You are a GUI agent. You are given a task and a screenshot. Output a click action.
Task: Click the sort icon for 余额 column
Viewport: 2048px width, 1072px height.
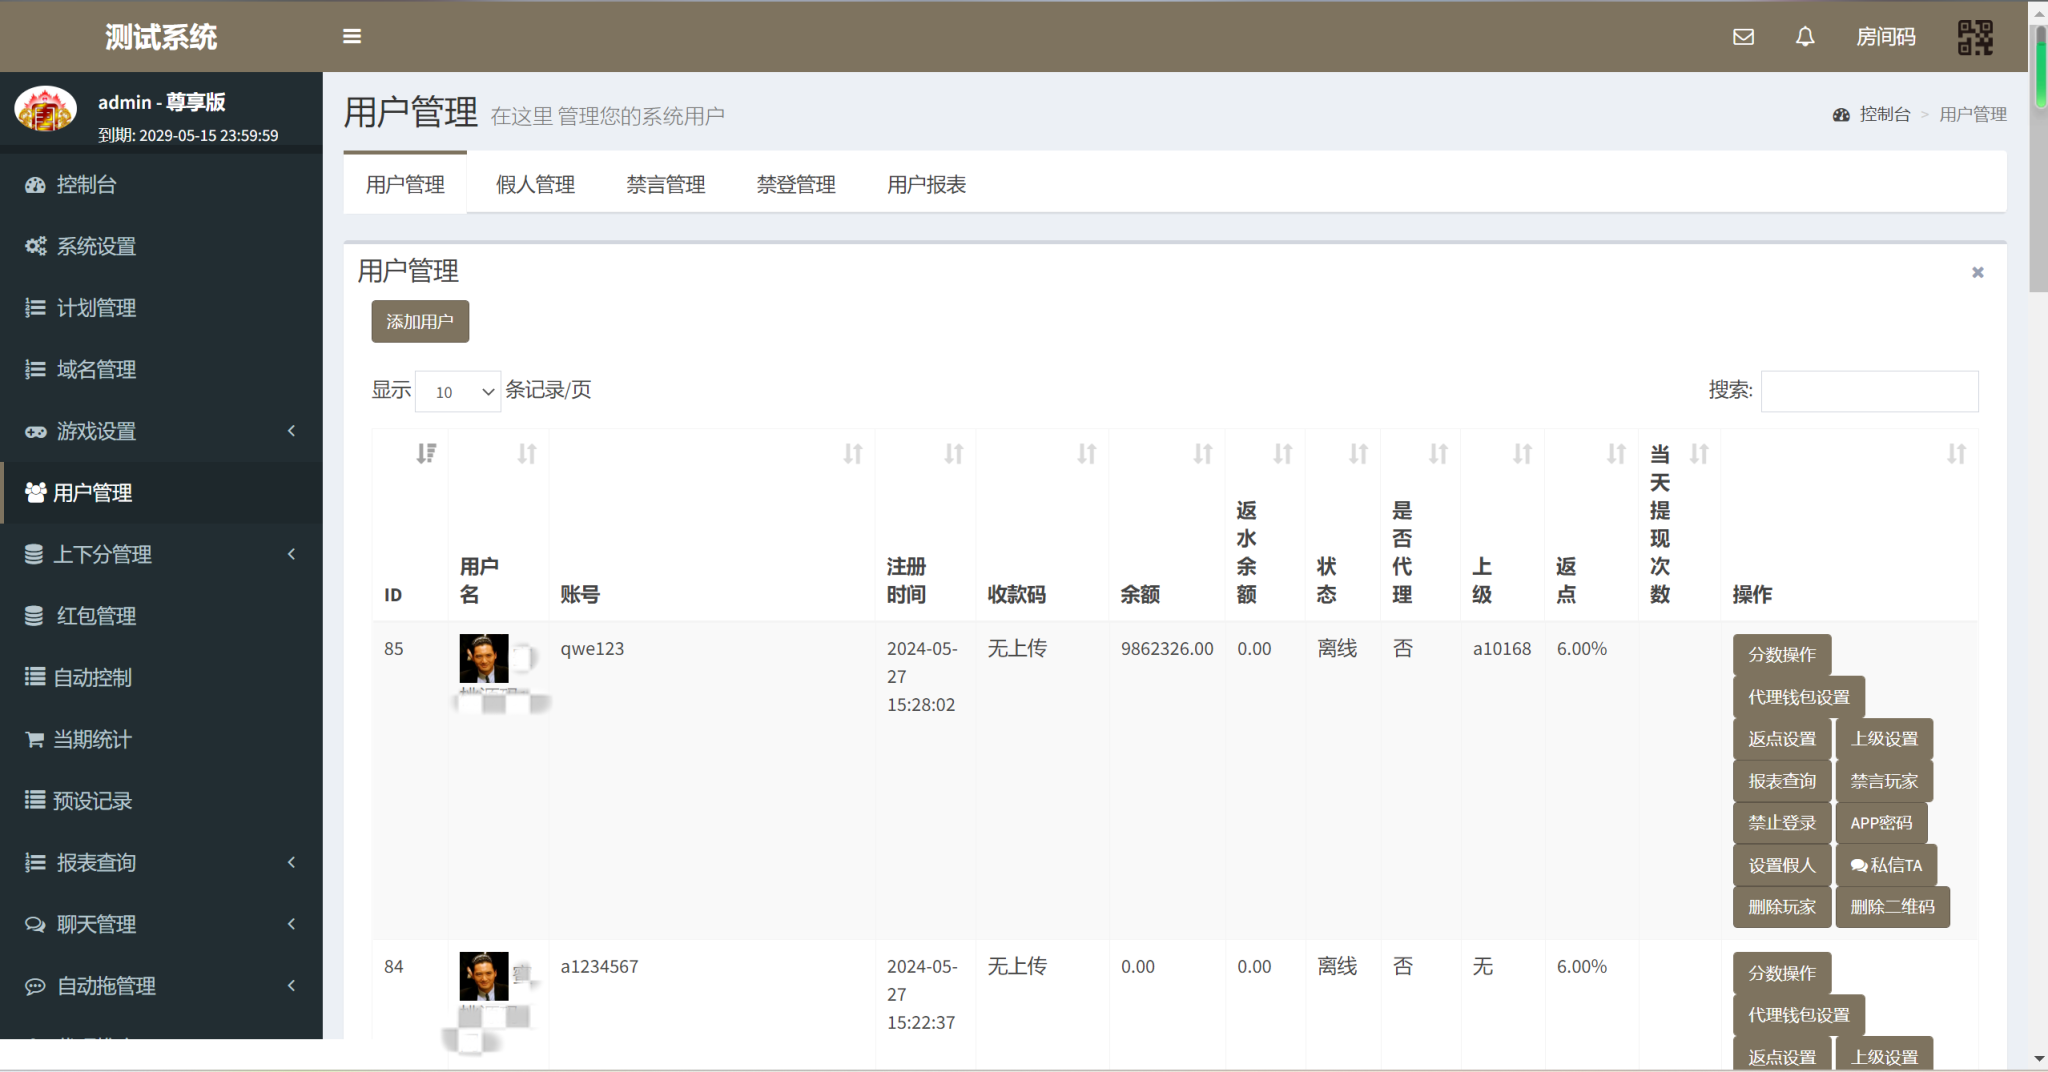[1202, 454]
